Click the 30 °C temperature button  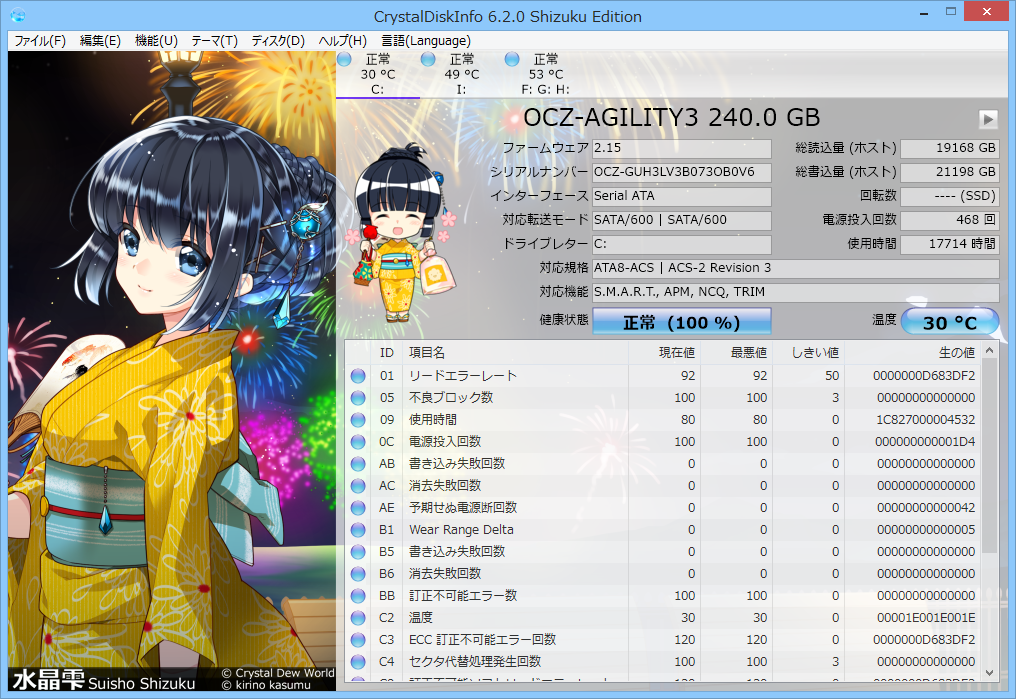tap(950, 322)
